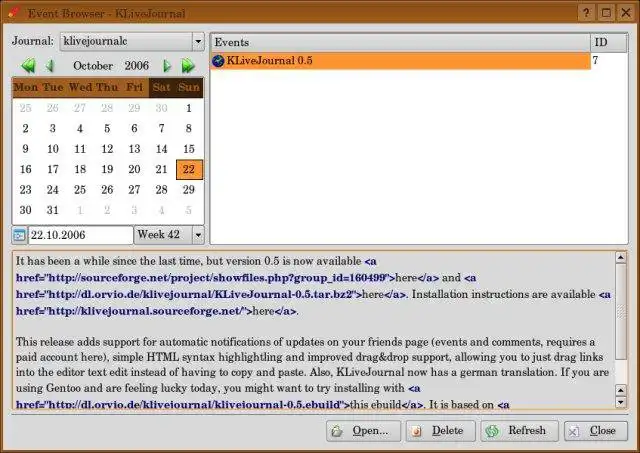Click ID value 7 in events list

click(x=596, y=60)
